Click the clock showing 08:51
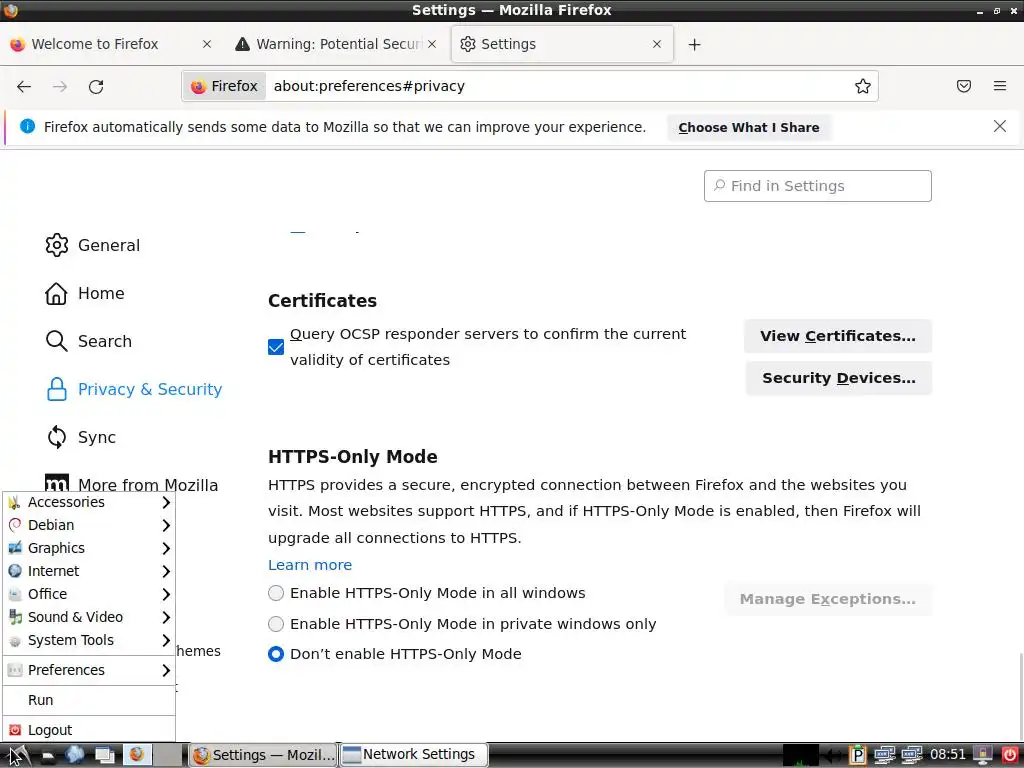 (948, 755)
